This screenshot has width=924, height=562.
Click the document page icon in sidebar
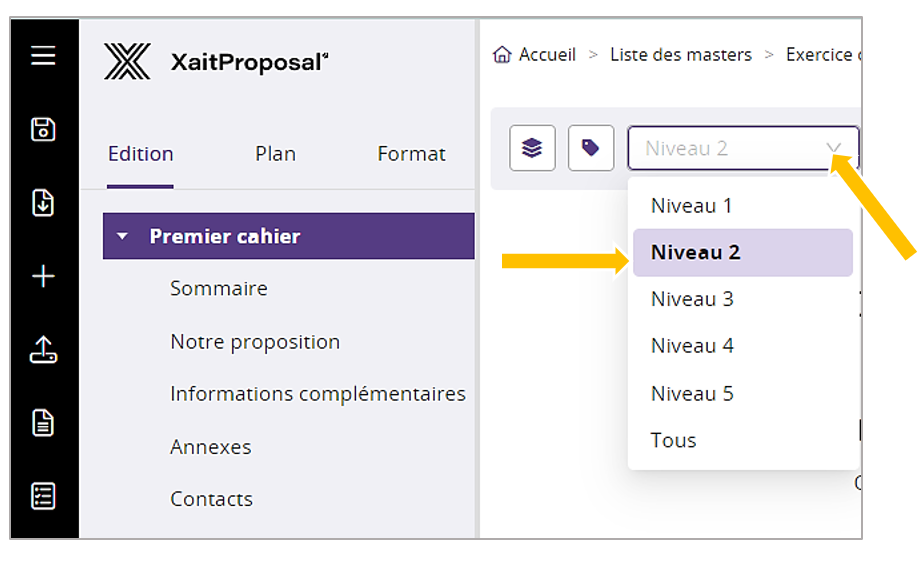pyautogui.click(x=43, y=423)
